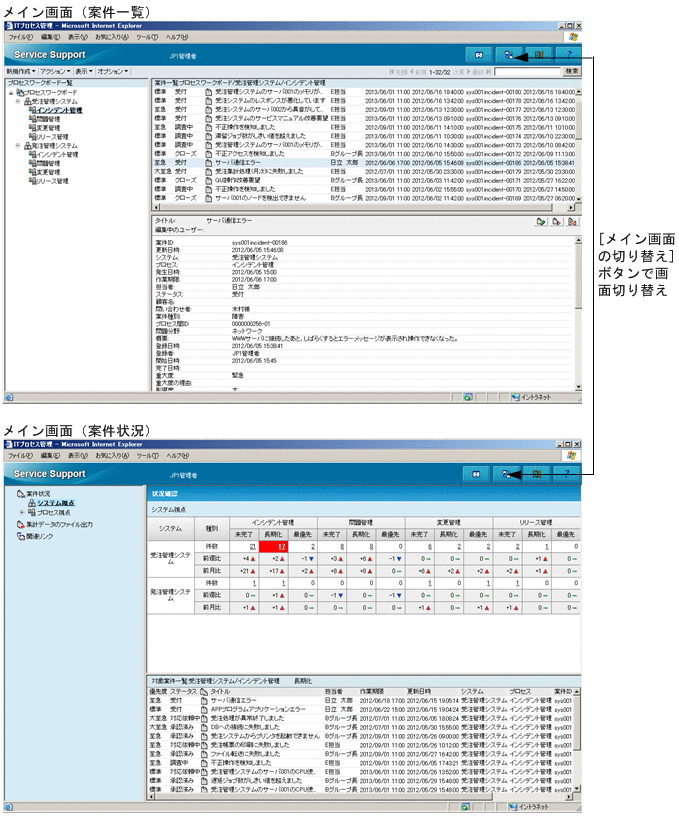Open 集計データのファイル出力 in left pane
Viewport: 679px width, 816px height.
coord(59,525)
